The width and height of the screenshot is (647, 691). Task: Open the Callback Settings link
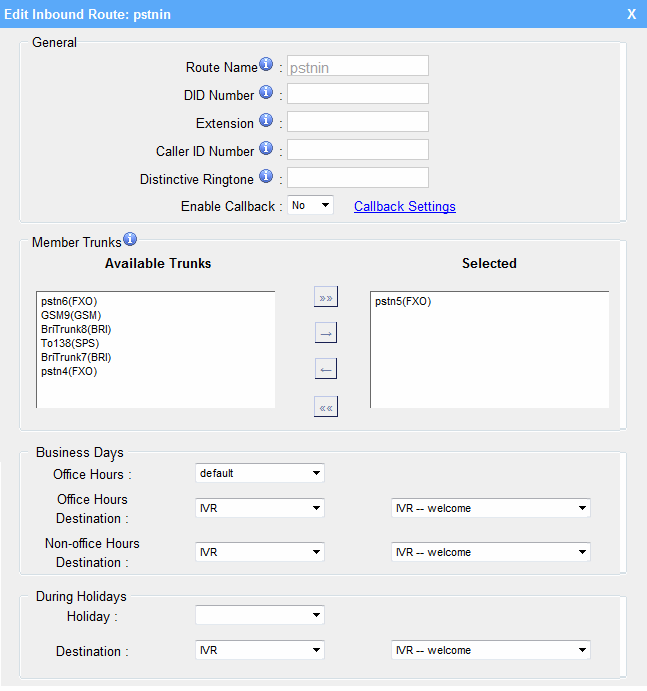[x=404, y=207]
